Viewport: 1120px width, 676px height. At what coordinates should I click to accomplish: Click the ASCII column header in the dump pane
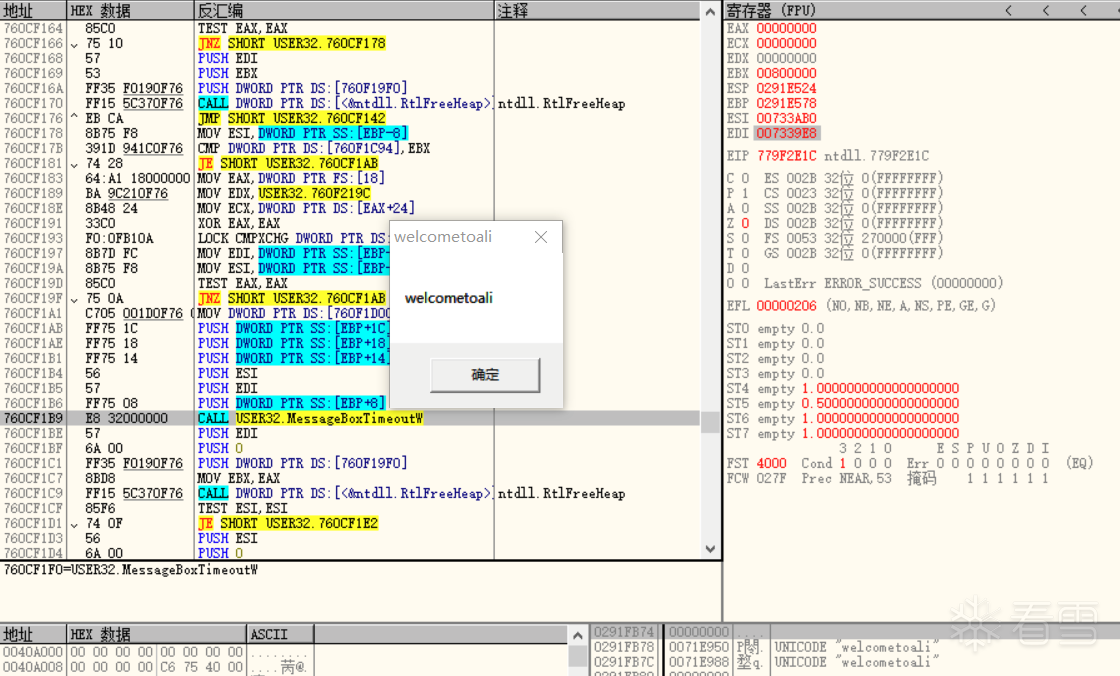[279, 634]
